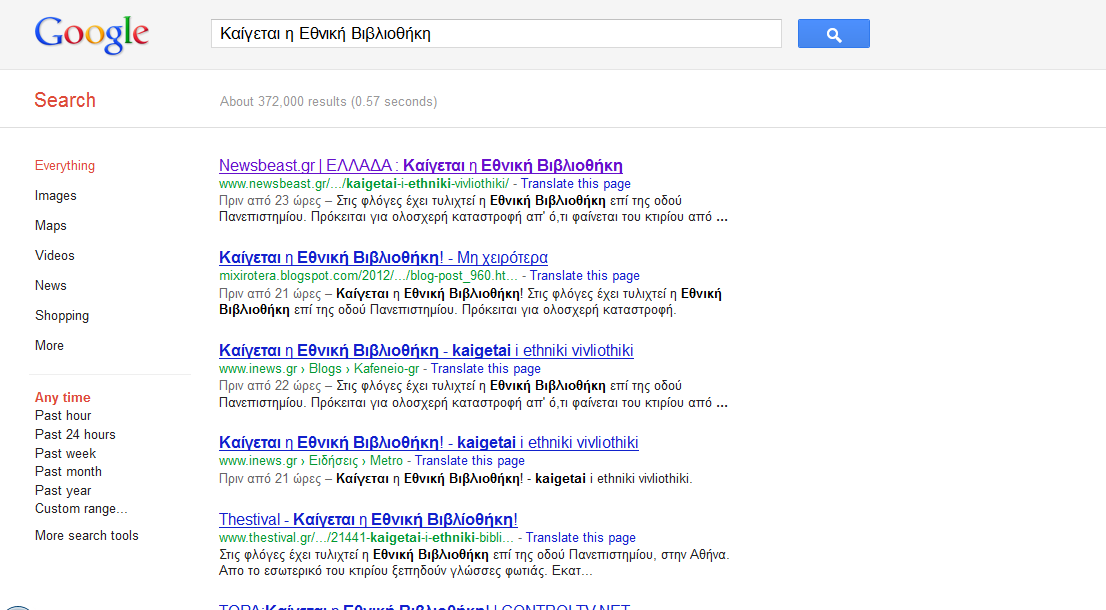The image size is (1106, 610).
Task: Switch to Videos results
Action: [x=54, y=255]
